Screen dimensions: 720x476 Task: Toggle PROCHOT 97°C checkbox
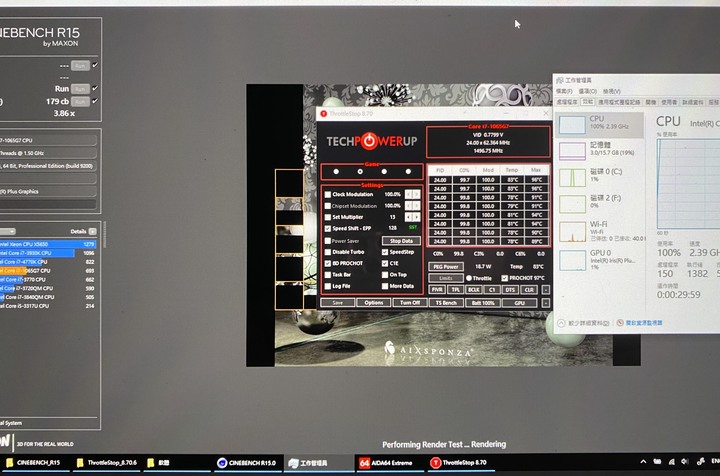[505, 278]
